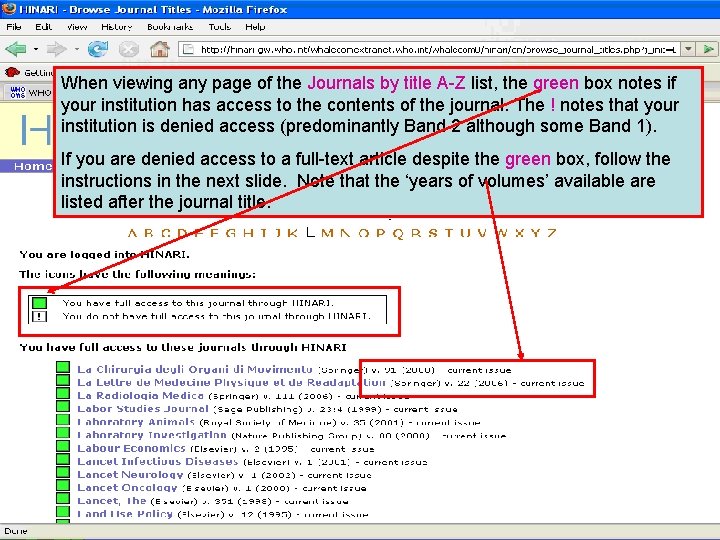Click green access icon beside La Lettre de Medecine
The image size is (720, 540).
tap(63, 380)
